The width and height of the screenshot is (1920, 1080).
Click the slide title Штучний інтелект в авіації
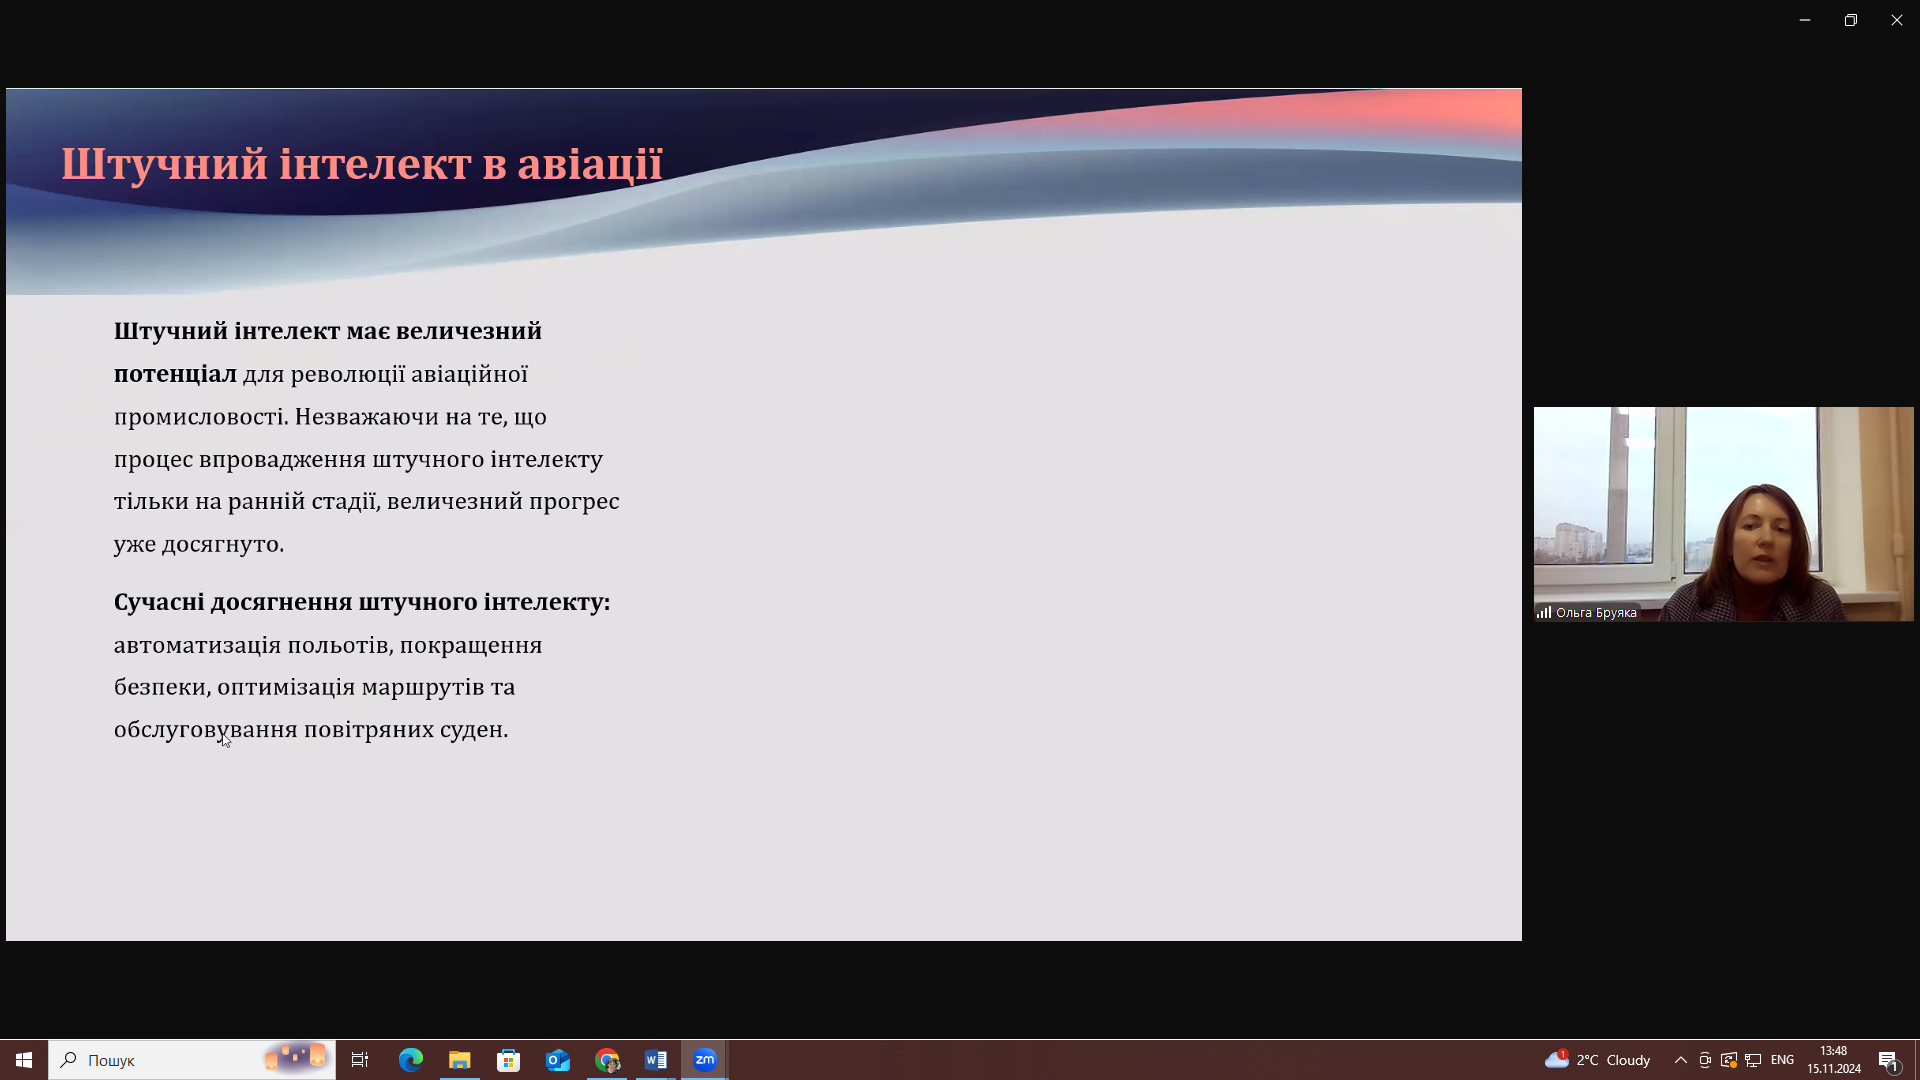pos(362,164)
